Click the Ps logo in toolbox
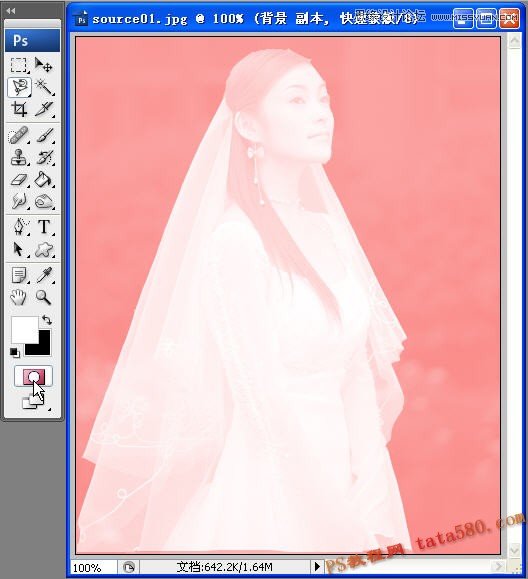The height and width of the screenshot is (579, 528). click(x=32, y=40)
